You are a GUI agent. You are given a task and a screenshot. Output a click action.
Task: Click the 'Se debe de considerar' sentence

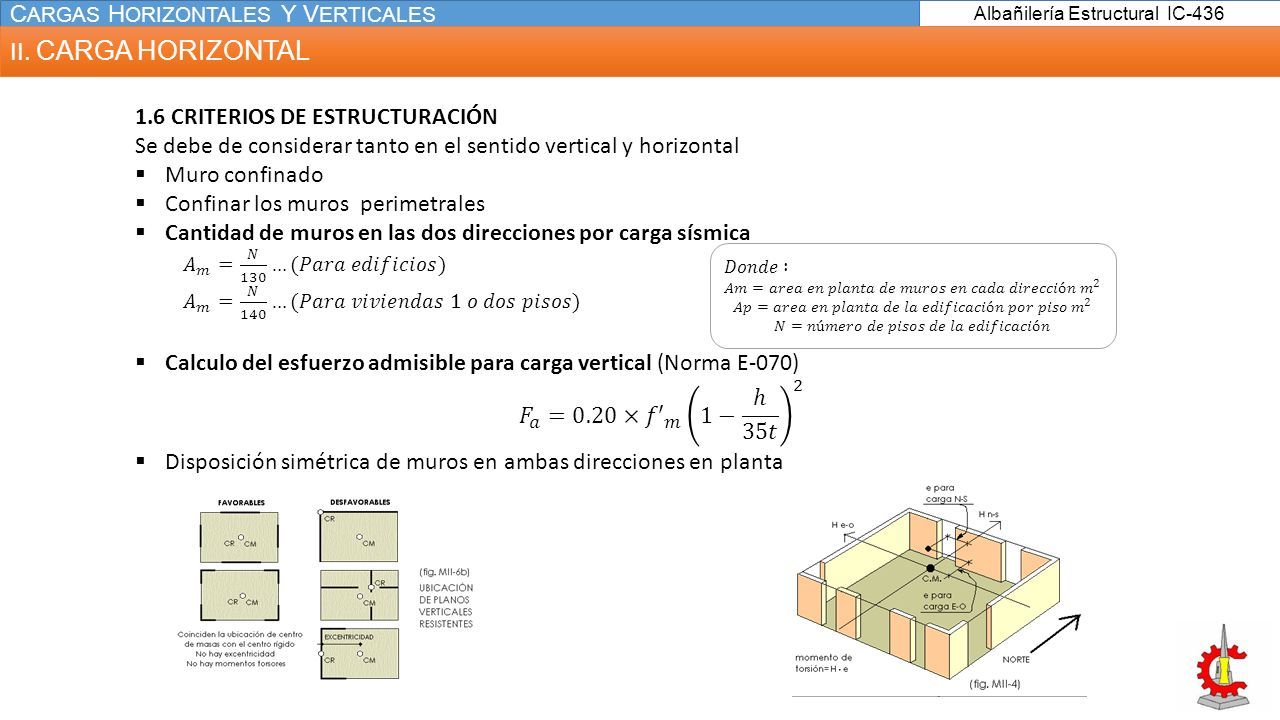coord(437,146)
